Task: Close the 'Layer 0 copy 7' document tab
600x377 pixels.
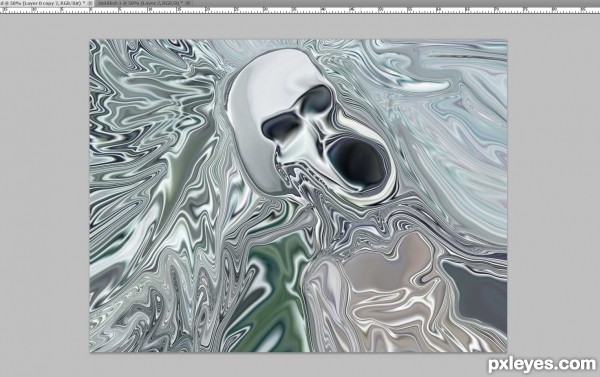Action: (x=90, y=3)
